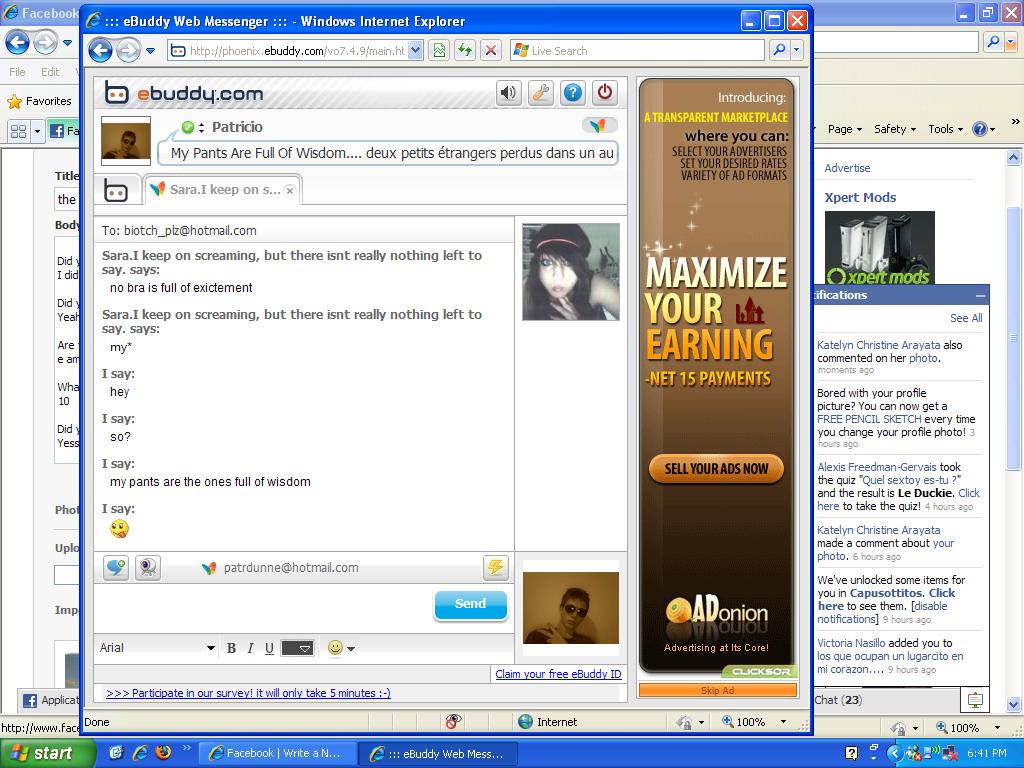Click Sara's display picture thumbnail
1024x768 pixels.
pyautogui.click(x=571, y=272)
